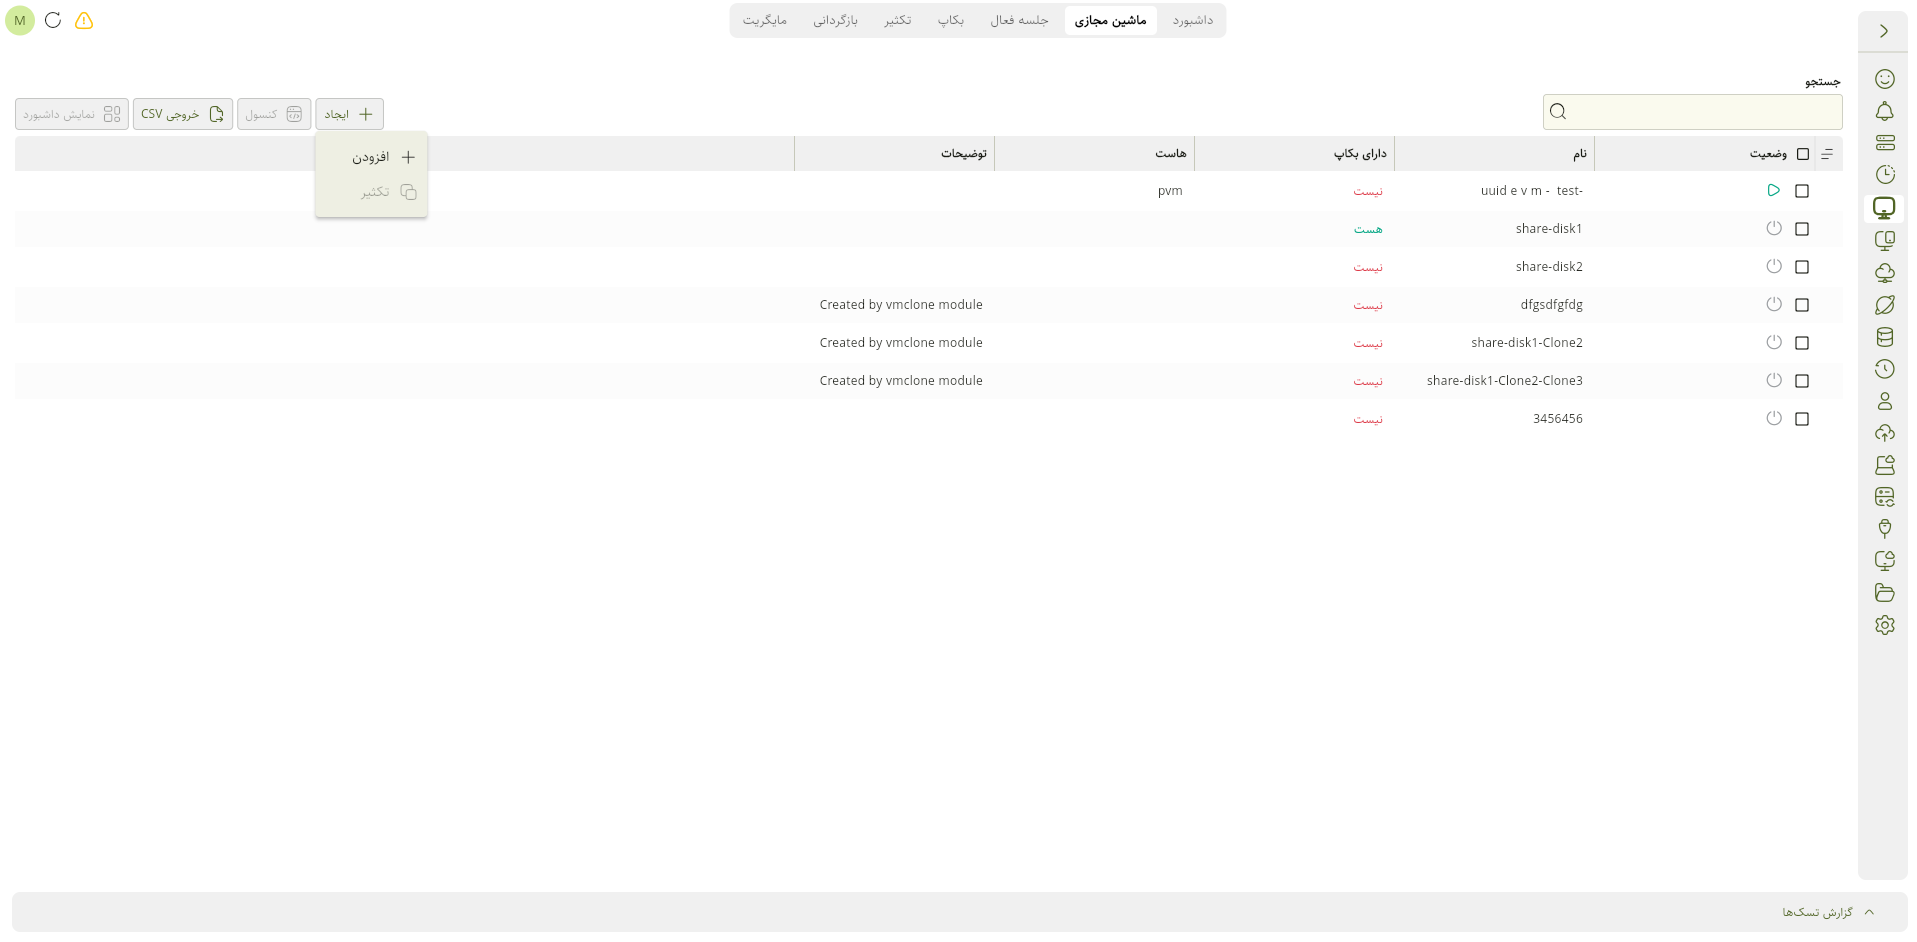Image resolution: width=1917 pixels, height=942 pixels.
Task: Focus the جستجو search input field
Action: point(1692,111)
